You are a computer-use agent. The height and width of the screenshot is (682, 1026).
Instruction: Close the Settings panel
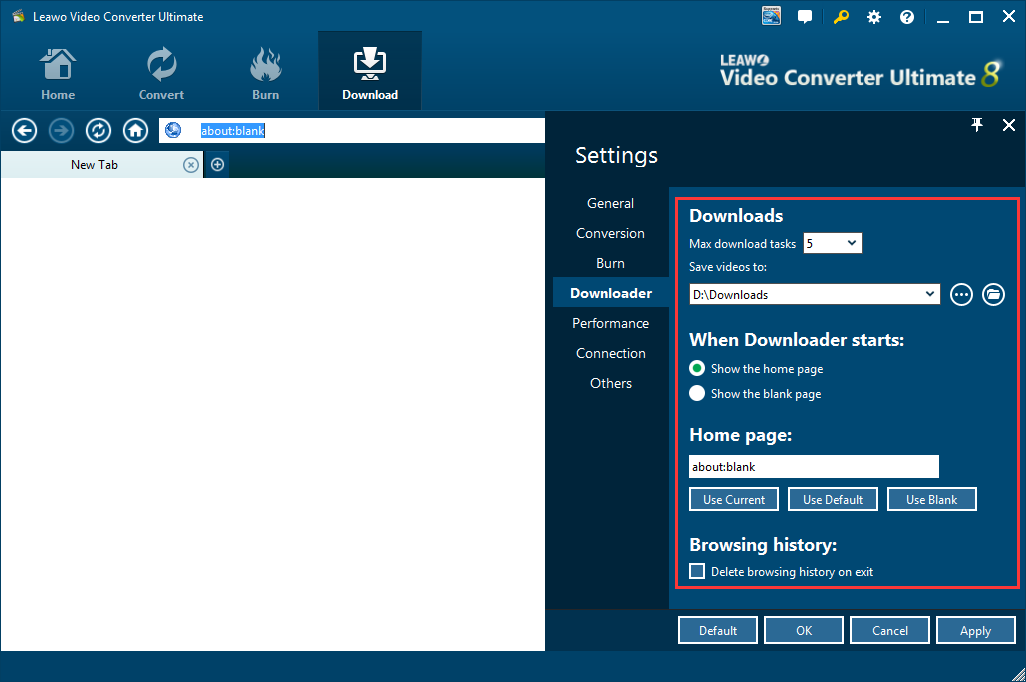click(1009, 124)
